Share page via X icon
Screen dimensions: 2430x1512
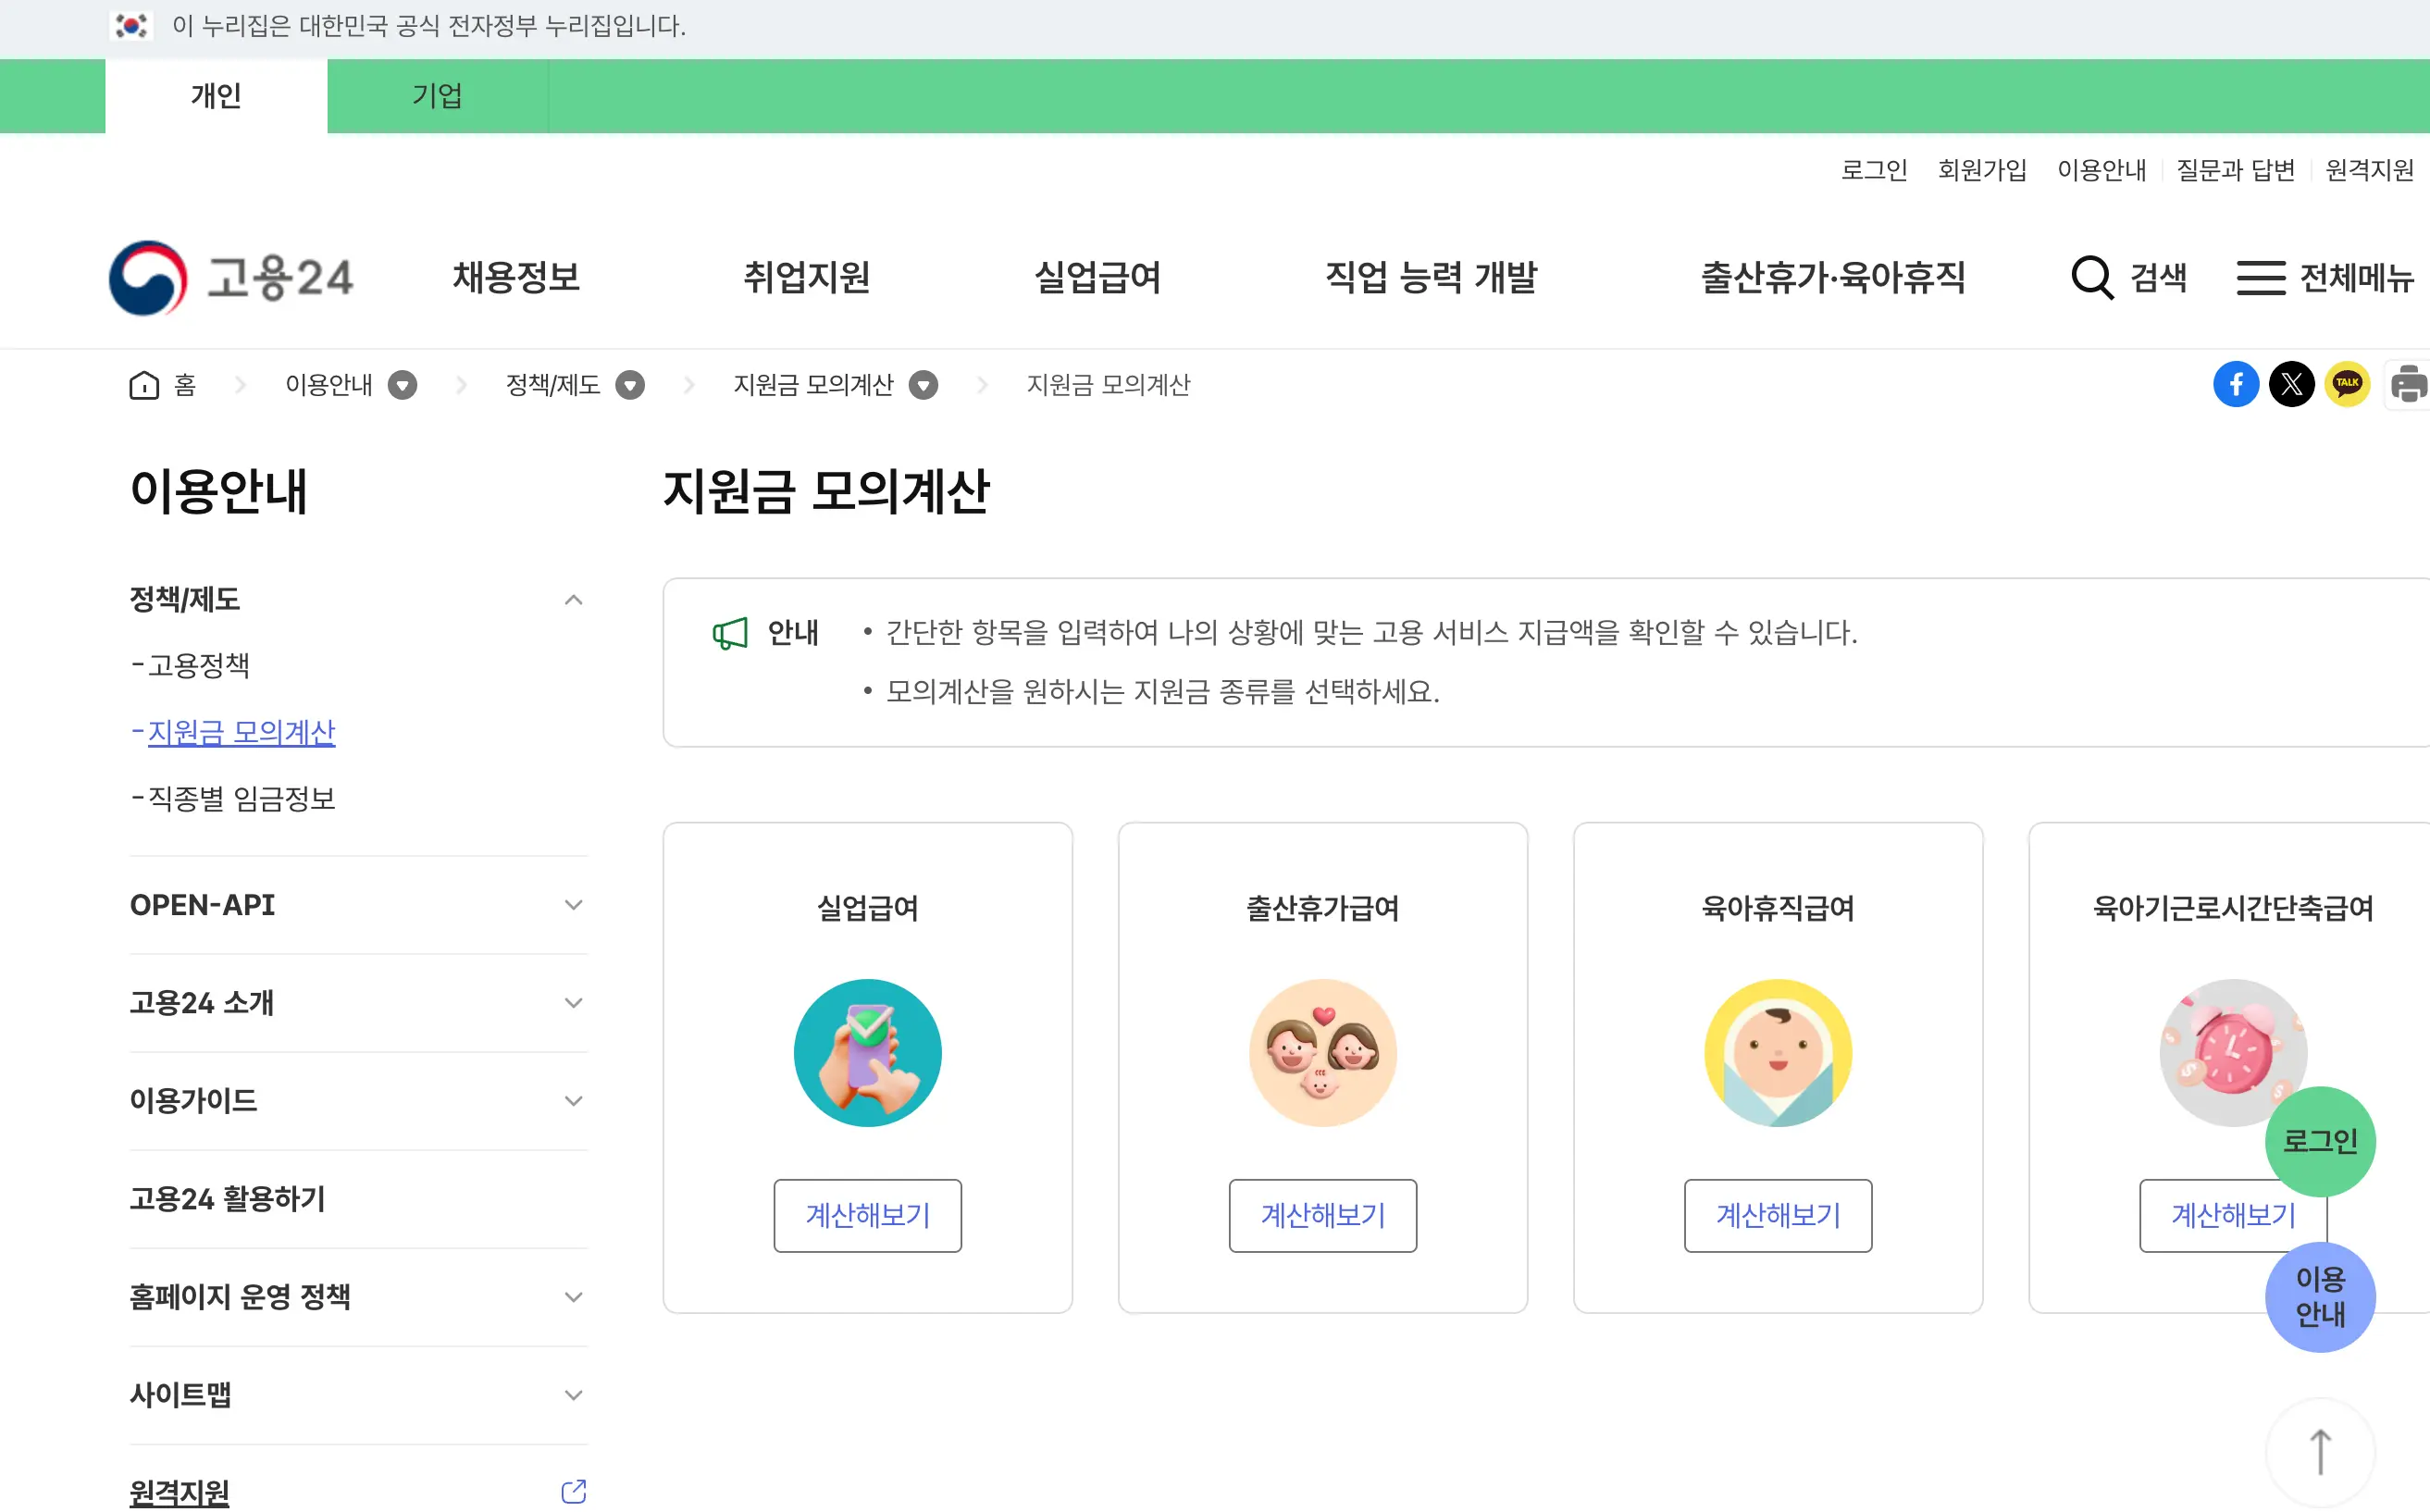pos(2291,384)
